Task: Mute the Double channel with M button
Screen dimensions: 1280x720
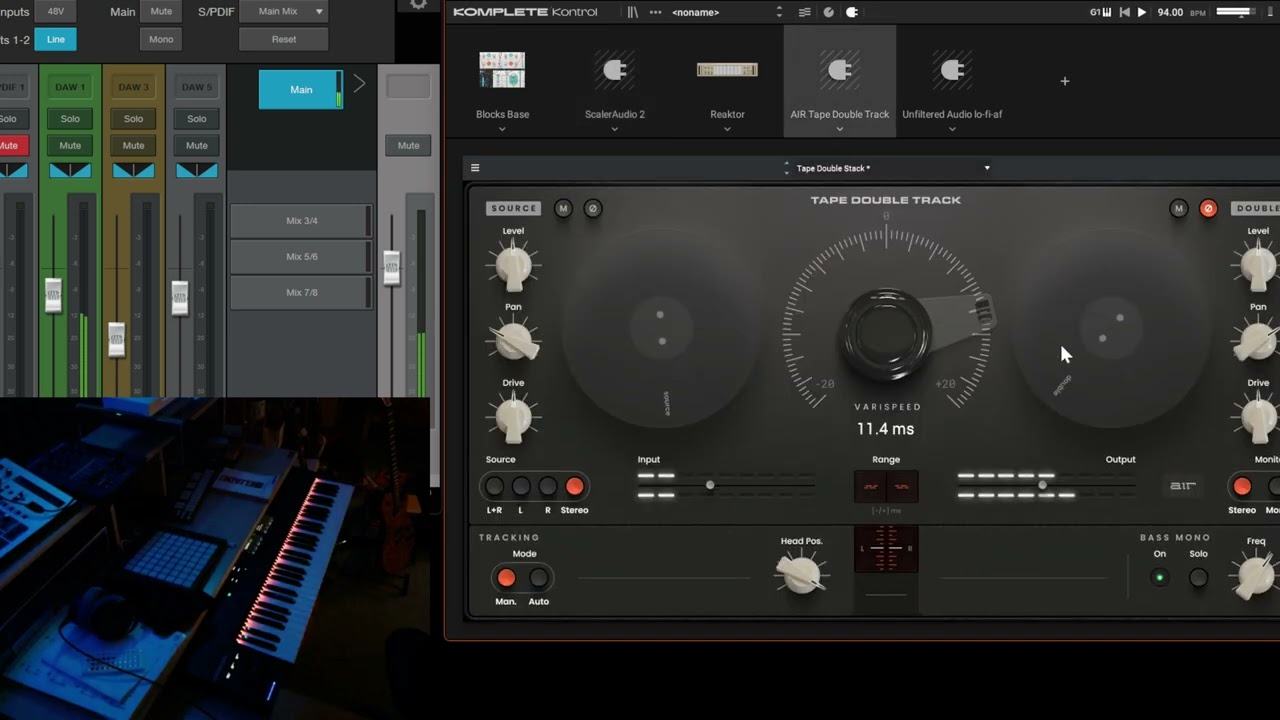Action: point(1178,208)
